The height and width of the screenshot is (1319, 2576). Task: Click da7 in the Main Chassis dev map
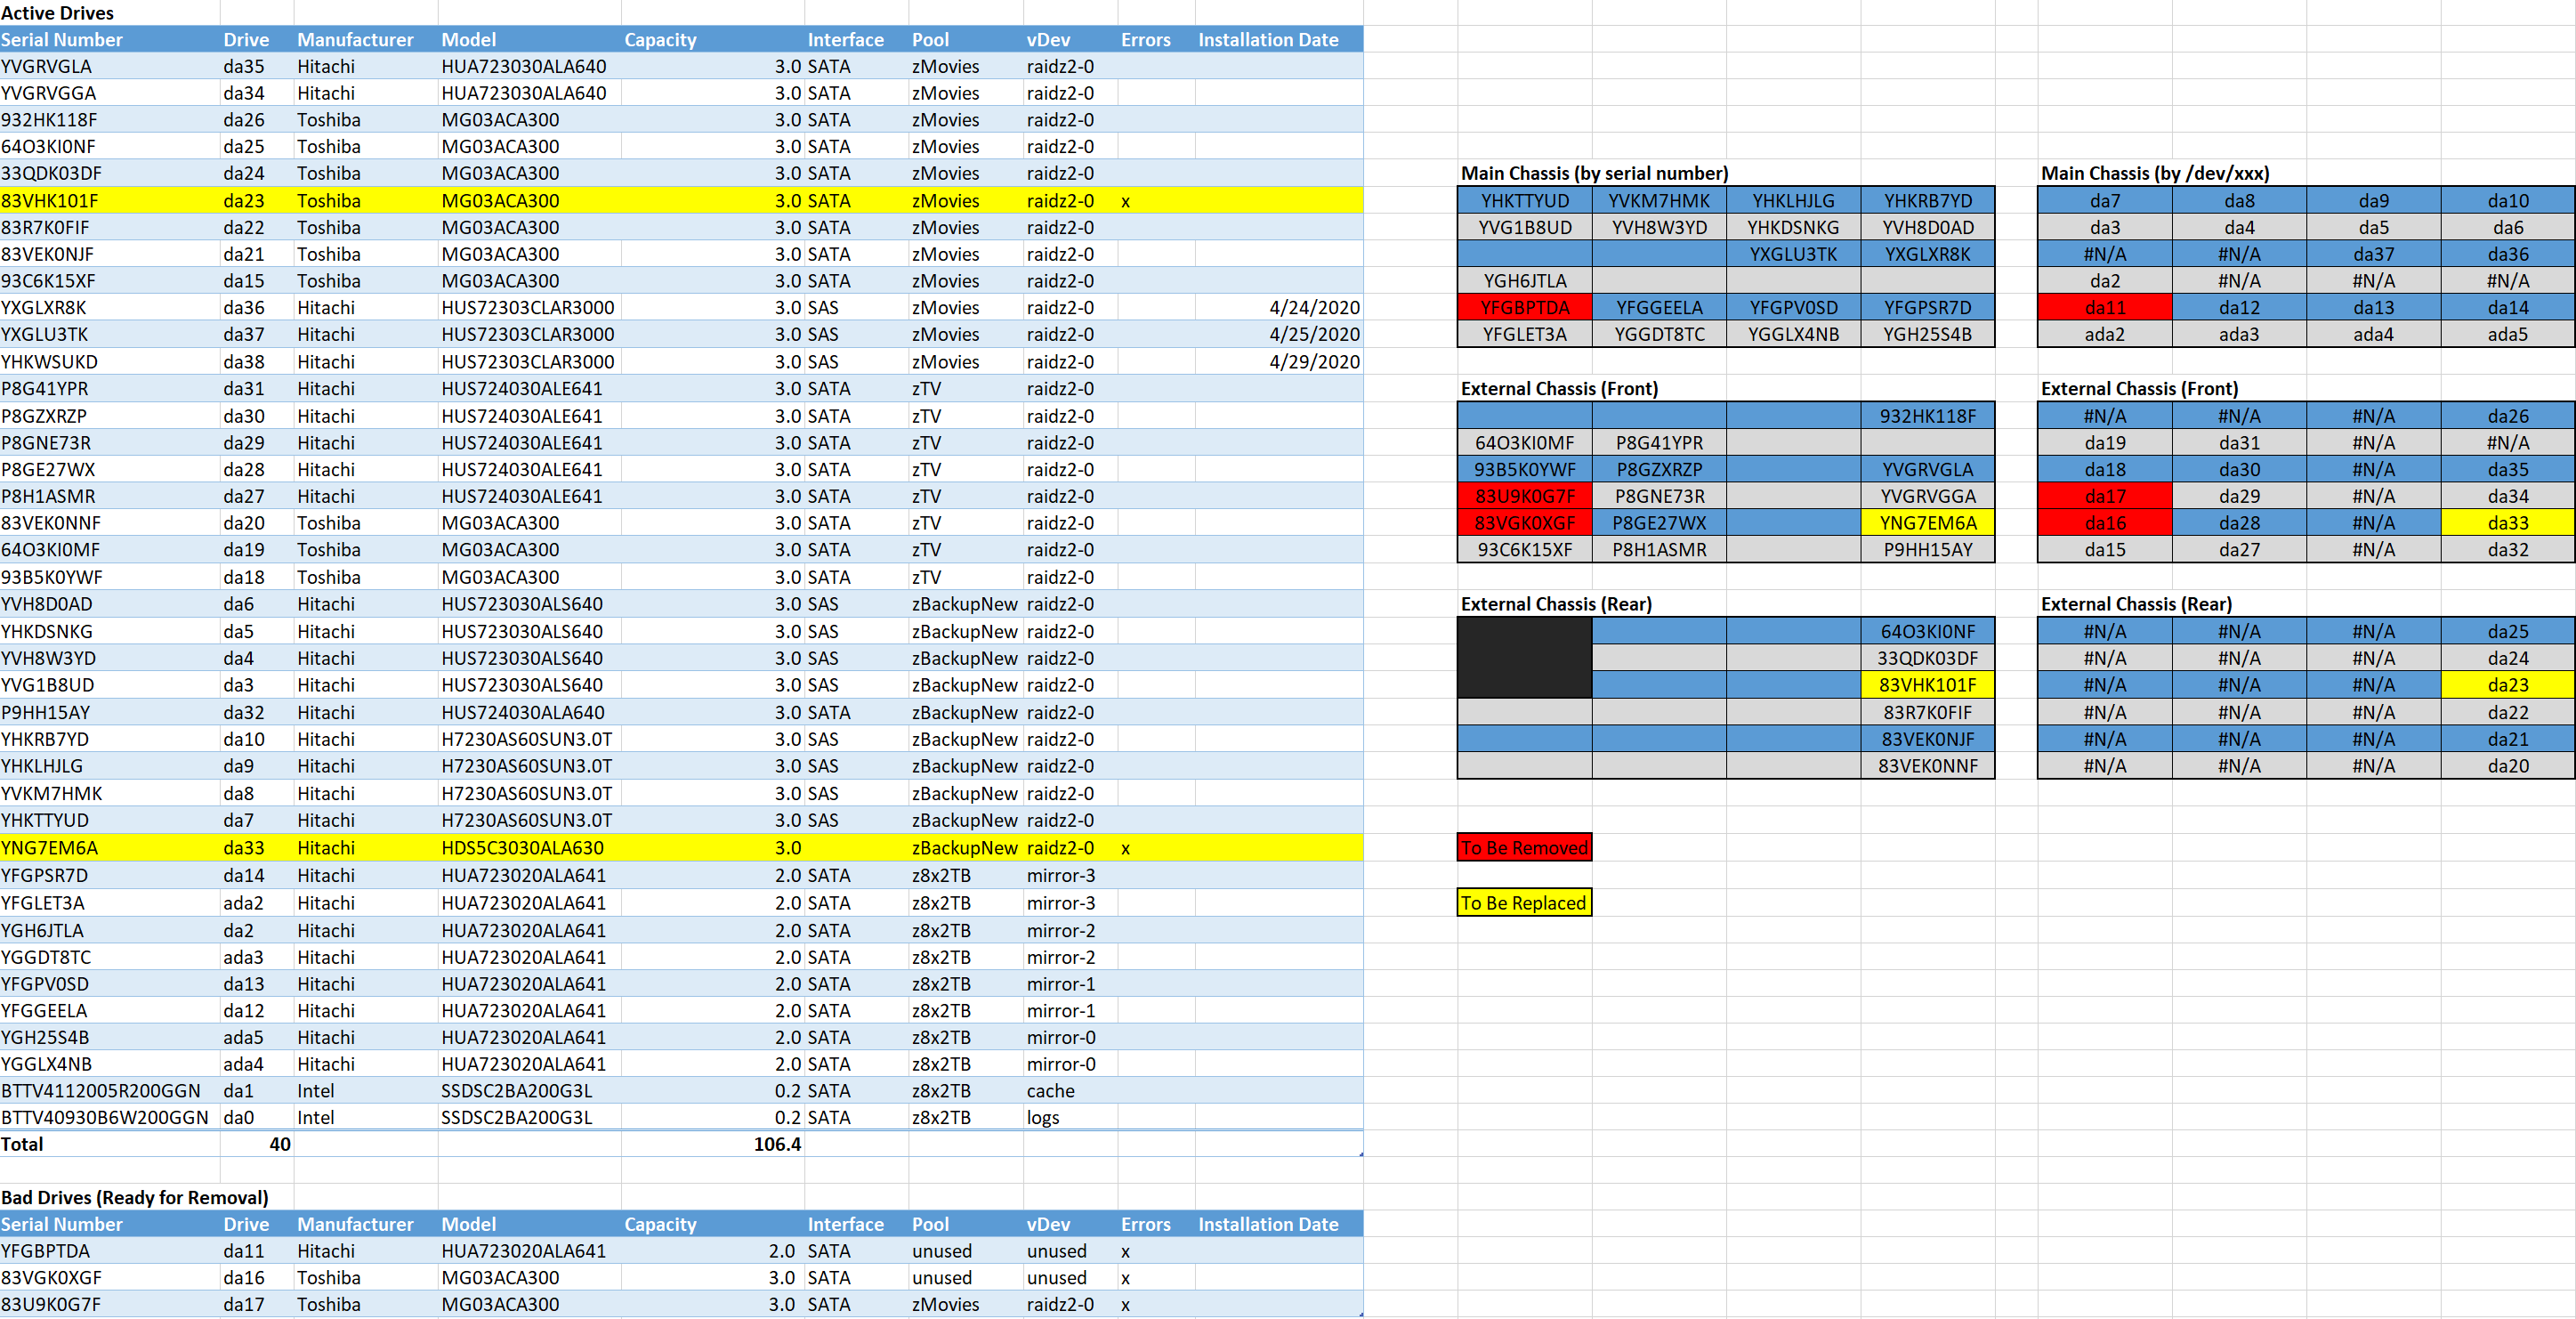click(2105, 201)
